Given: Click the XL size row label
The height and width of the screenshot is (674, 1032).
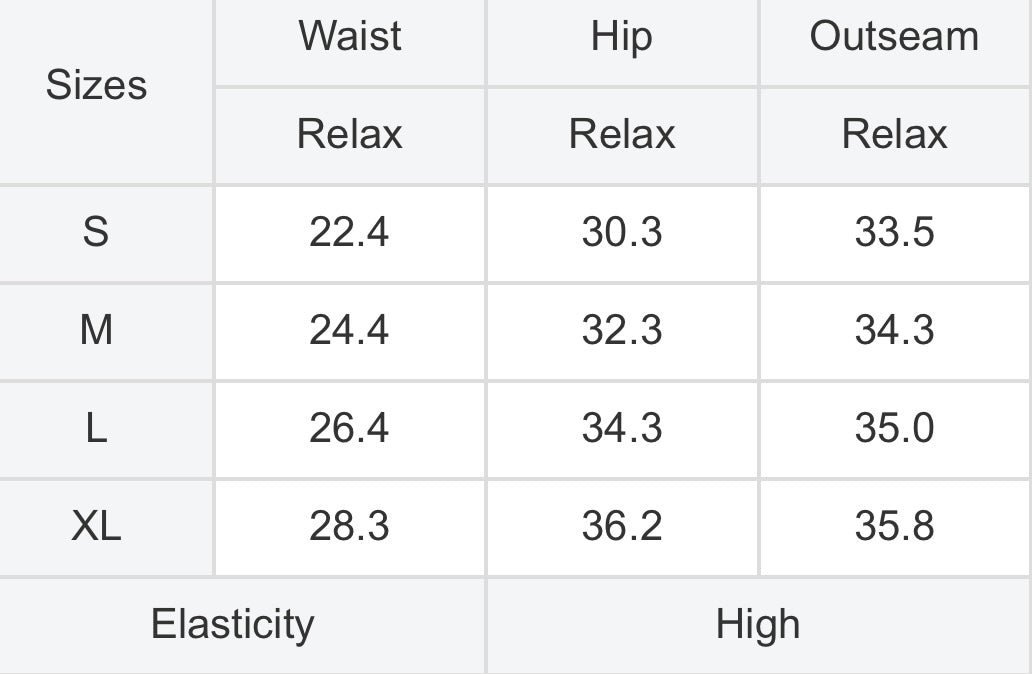Looking at the screenshot, I should tap(96, 526).
